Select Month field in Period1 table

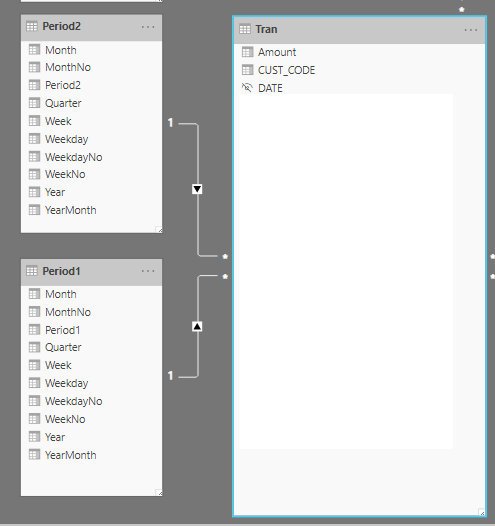61,294
